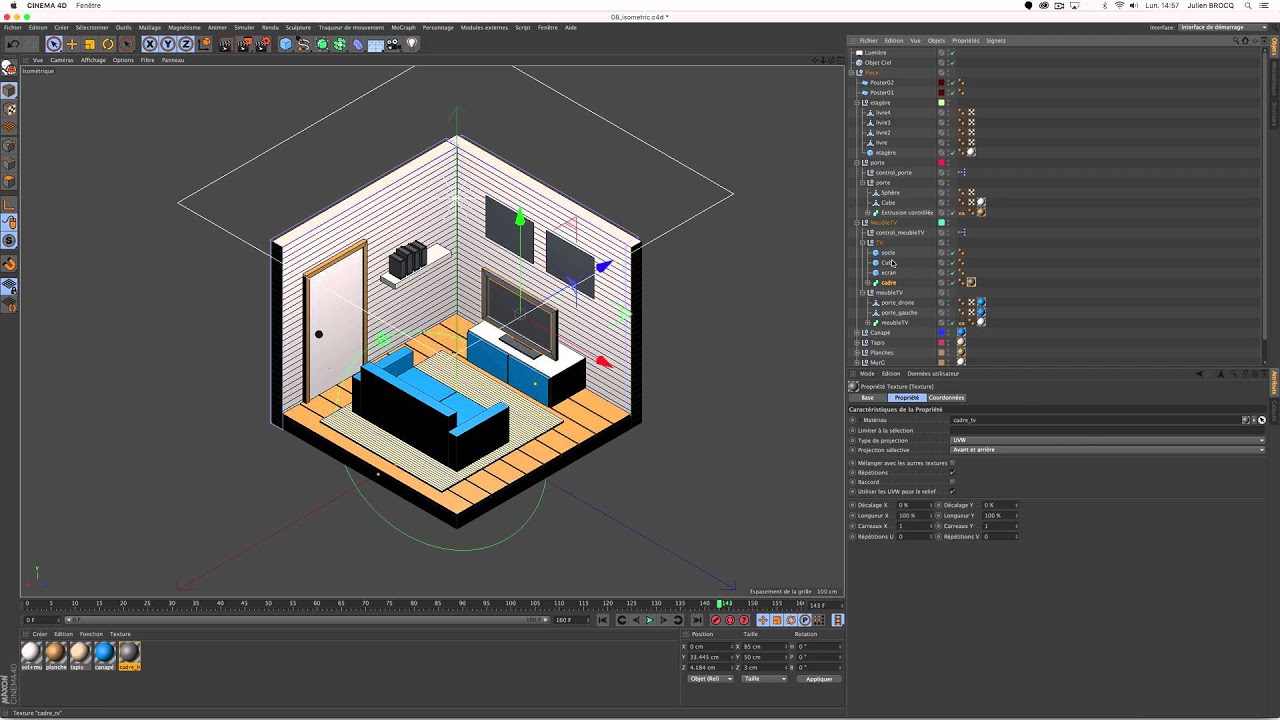Screen dimensions: 1280x720
Task: Open the Maillage menu
Action: point(149,28)
